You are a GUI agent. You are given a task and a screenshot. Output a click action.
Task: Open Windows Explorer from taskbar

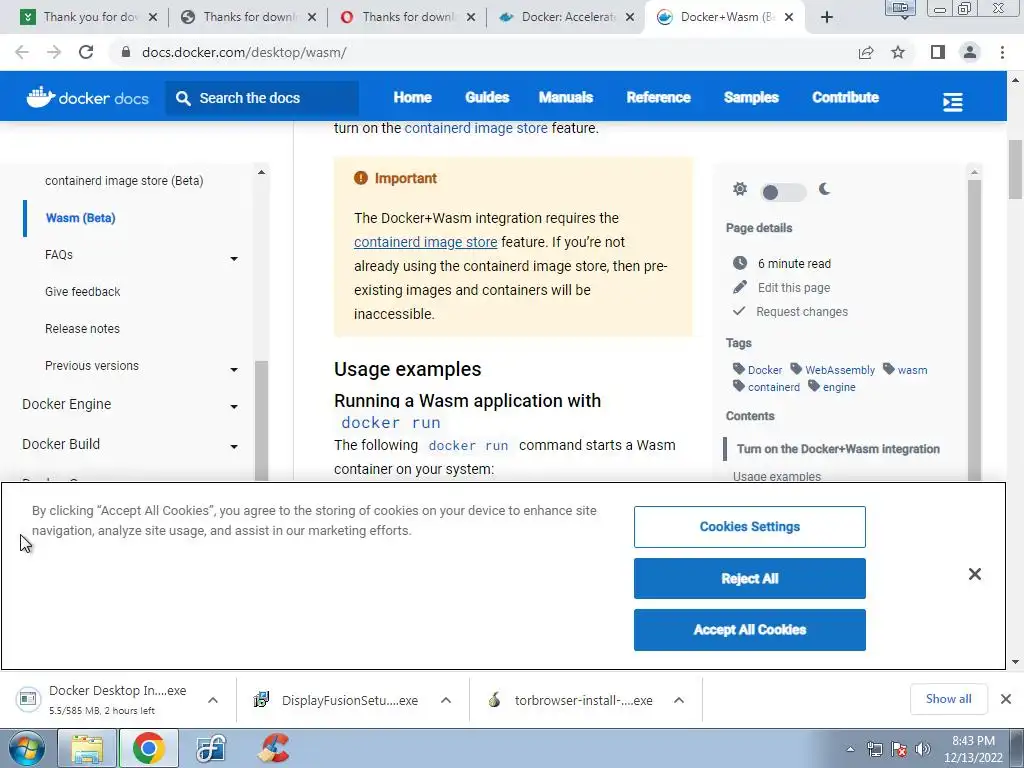click(87, 748)
